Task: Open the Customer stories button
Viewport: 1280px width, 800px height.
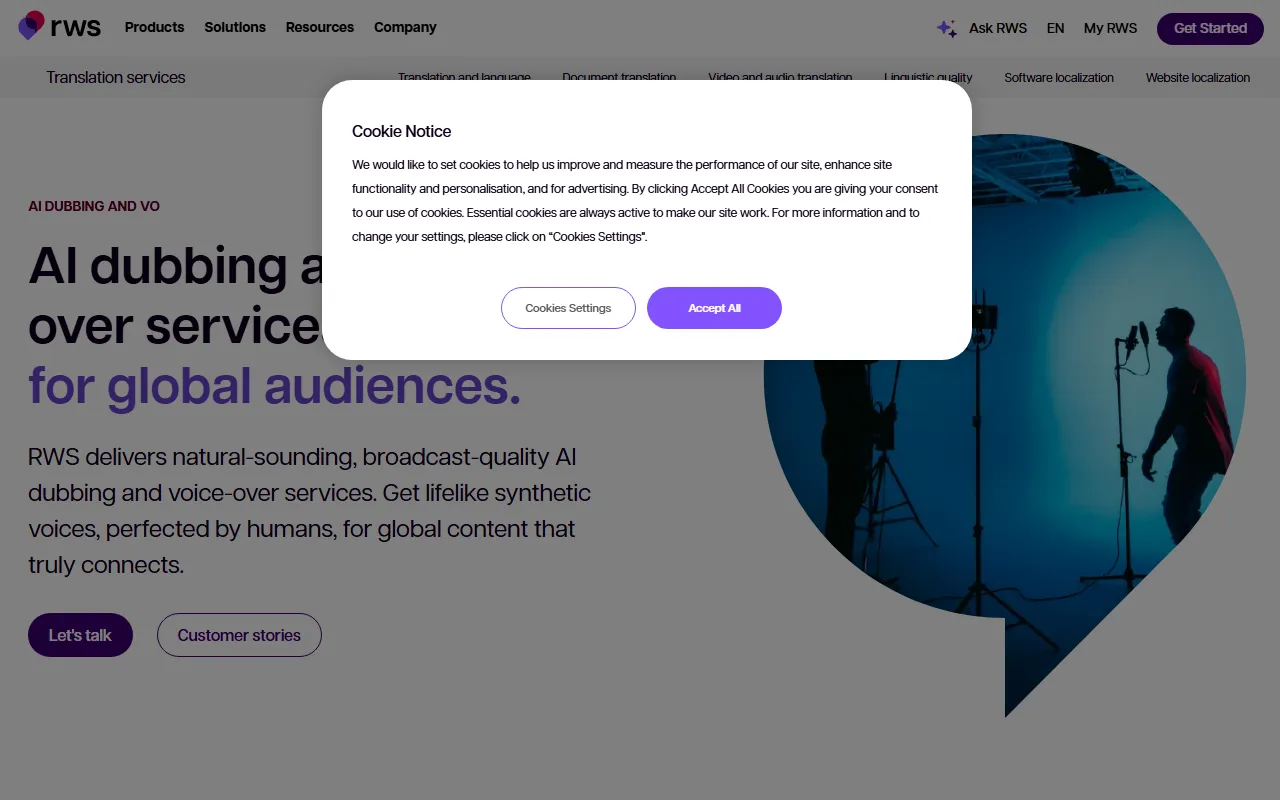Action: click(x=239, y=635)
